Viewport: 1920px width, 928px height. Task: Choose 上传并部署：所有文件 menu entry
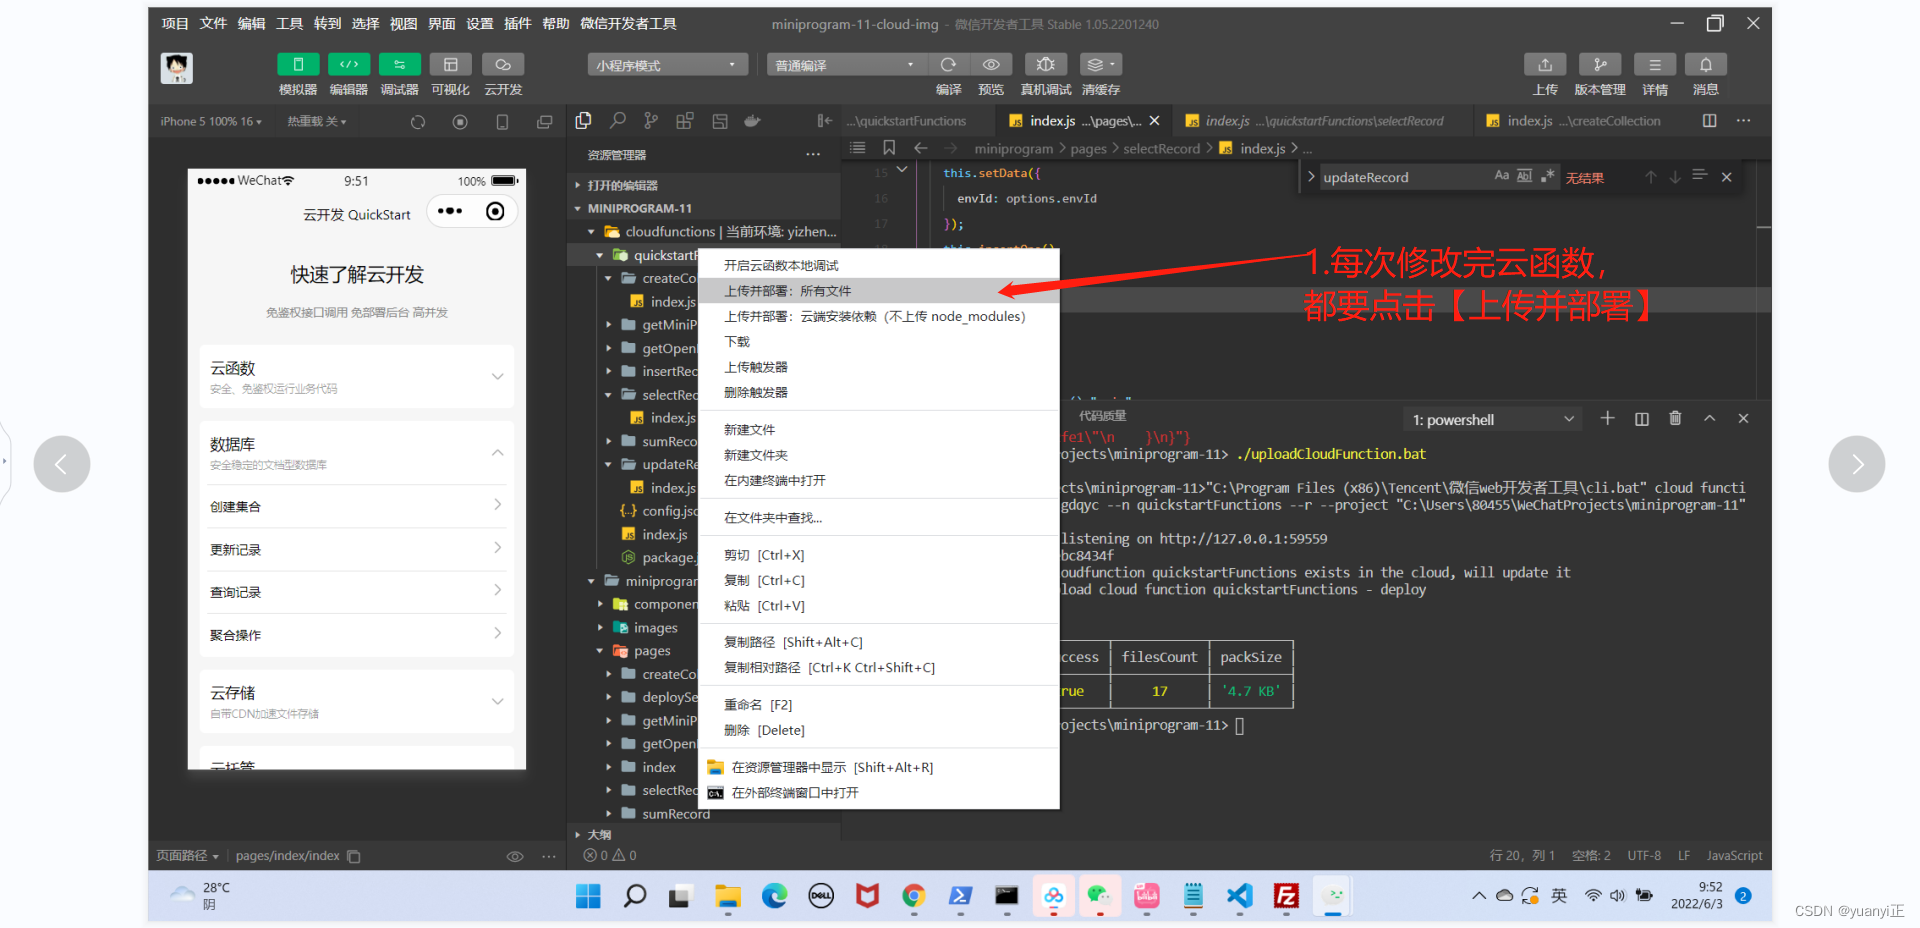pyautogui.click(x=787, y=291)
